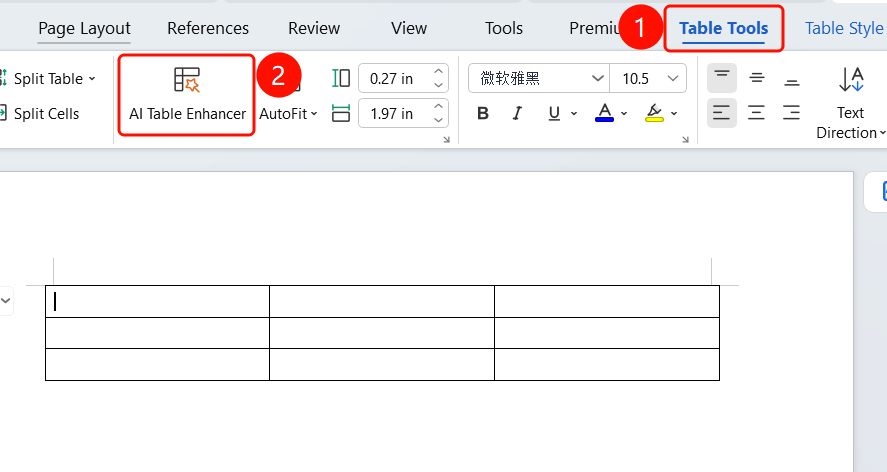The width and height of the screenshot is (887, 472).
Task: Open the font dialog launcher
Action: 685,139
